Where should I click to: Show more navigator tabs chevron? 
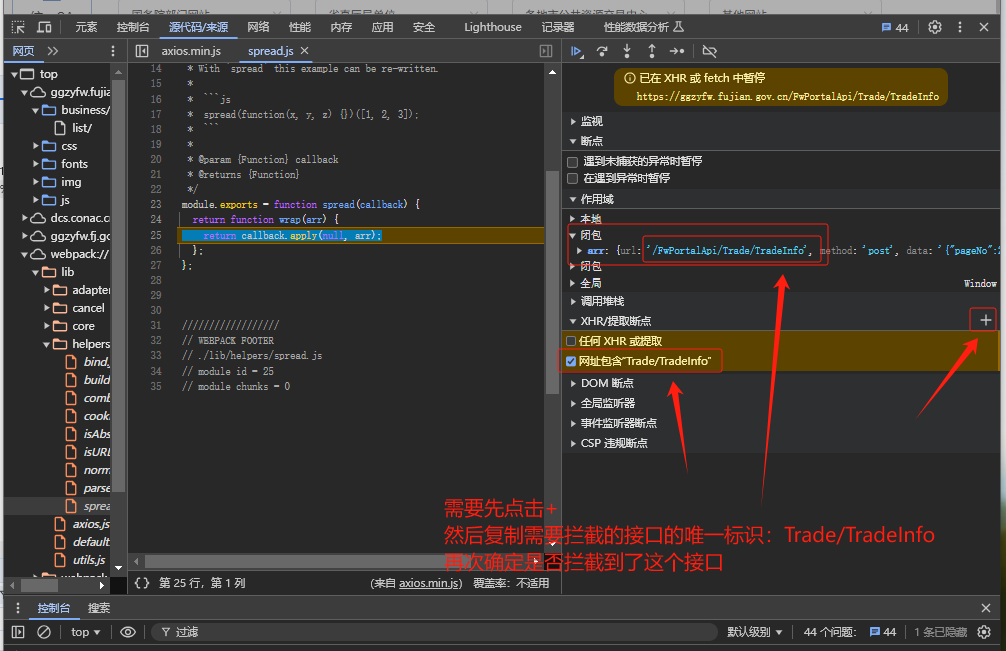click(53, 51)
